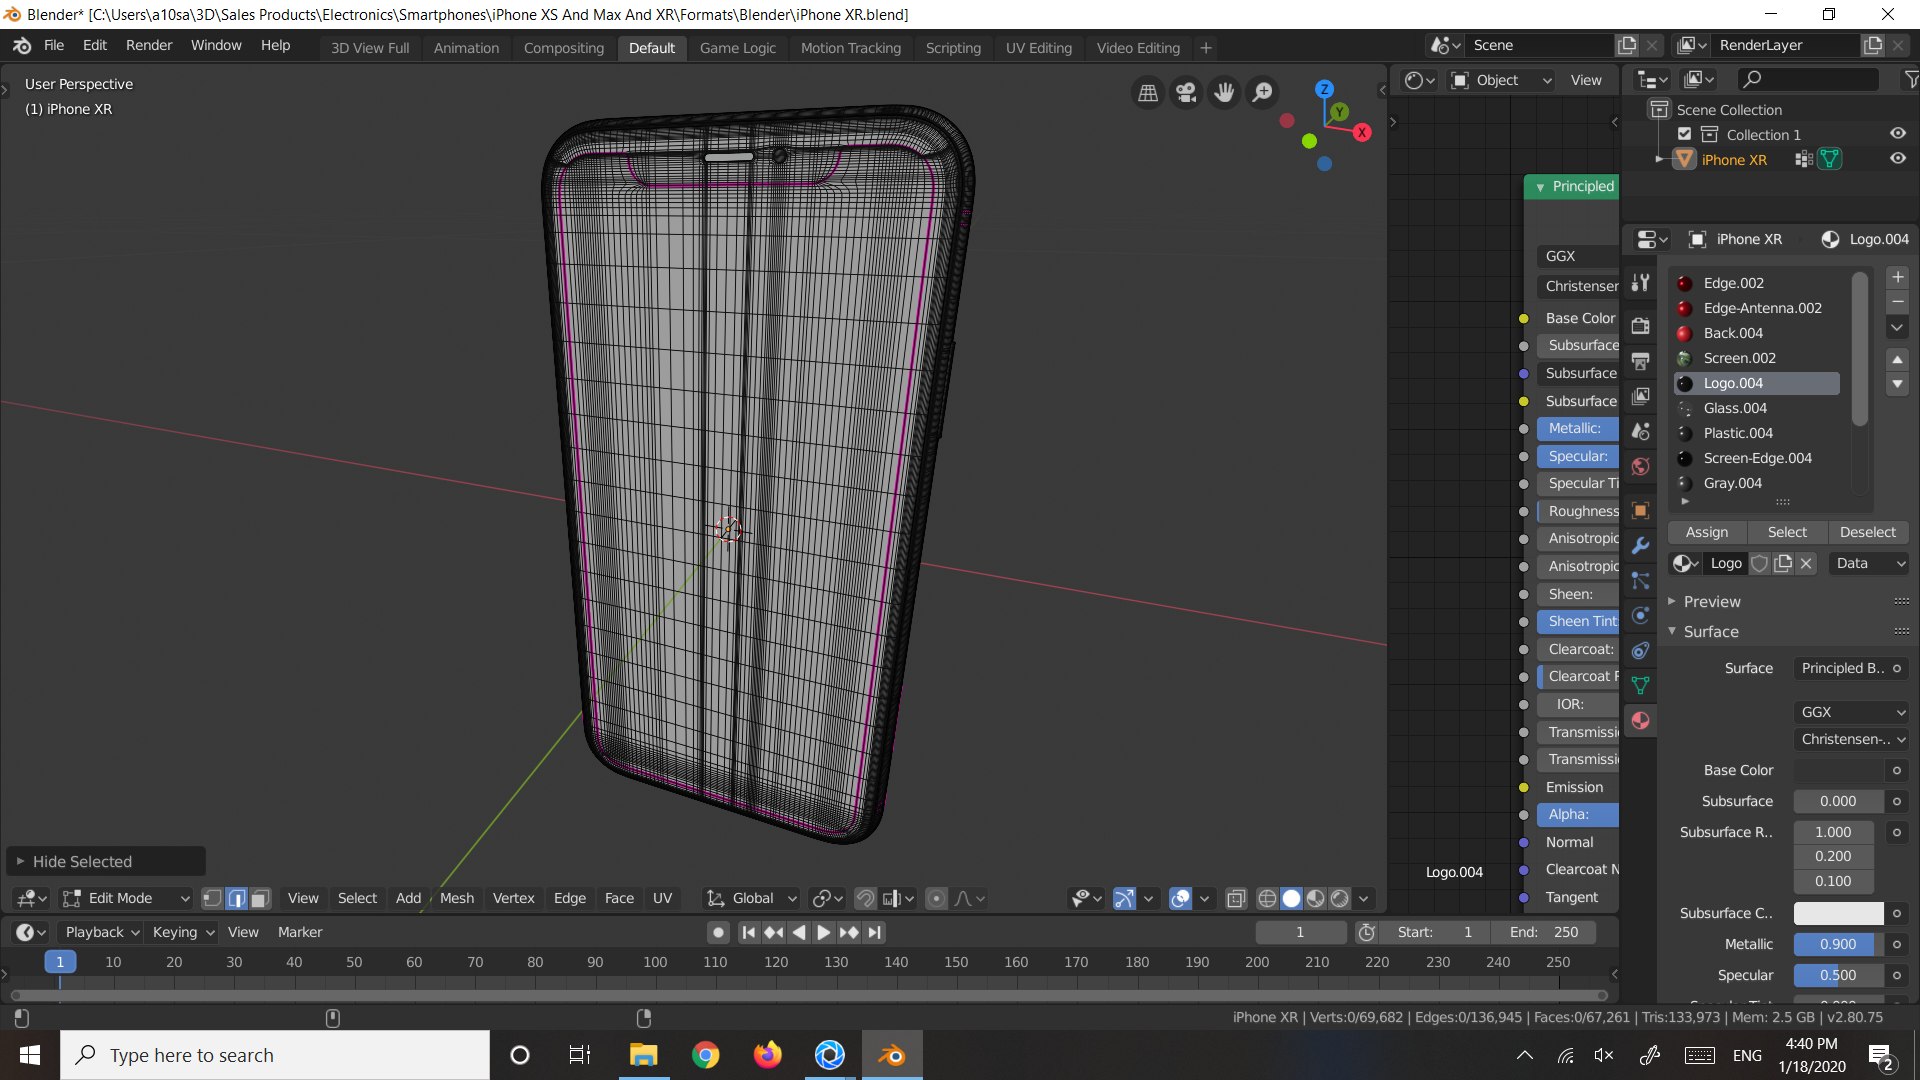Toggle fake user shield for Logo material
The image size is (1920, 1080).
[x=1760, y=564]
